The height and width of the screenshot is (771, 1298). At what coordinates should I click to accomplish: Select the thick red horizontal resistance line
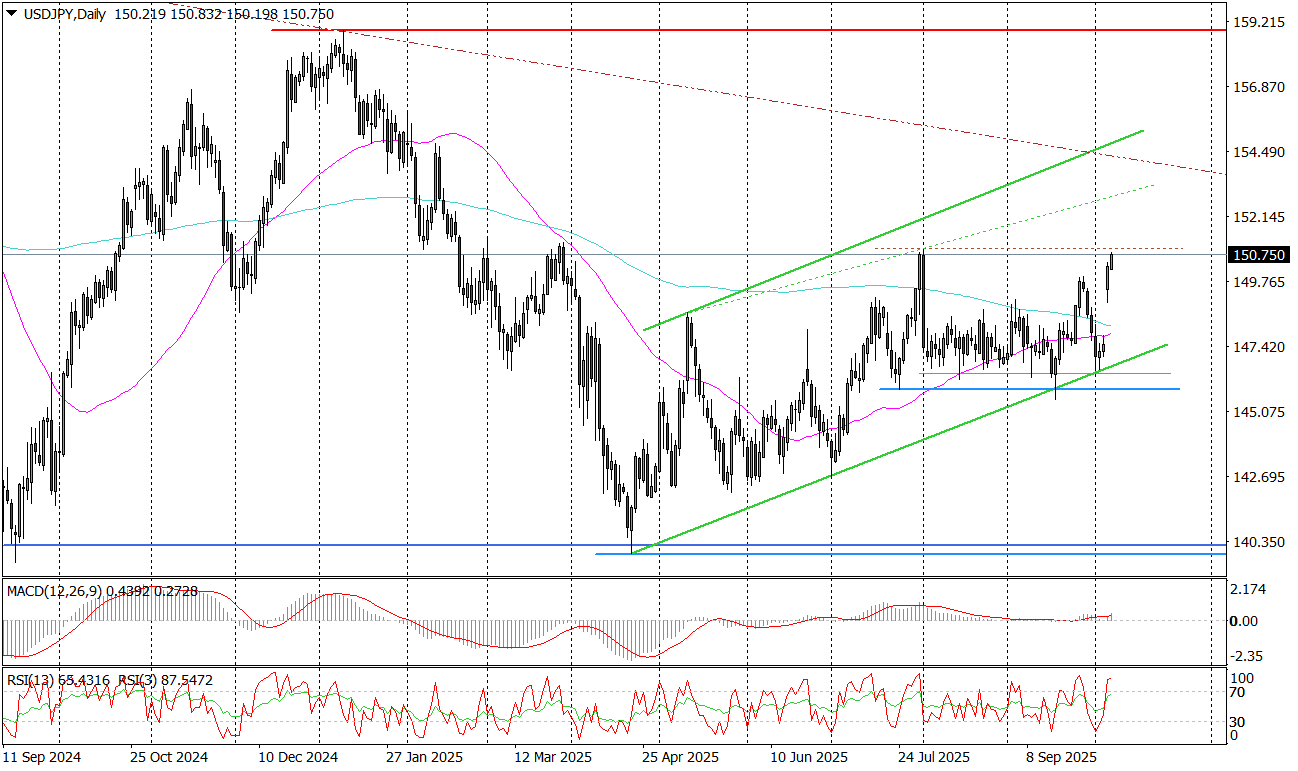pos(800,30)
